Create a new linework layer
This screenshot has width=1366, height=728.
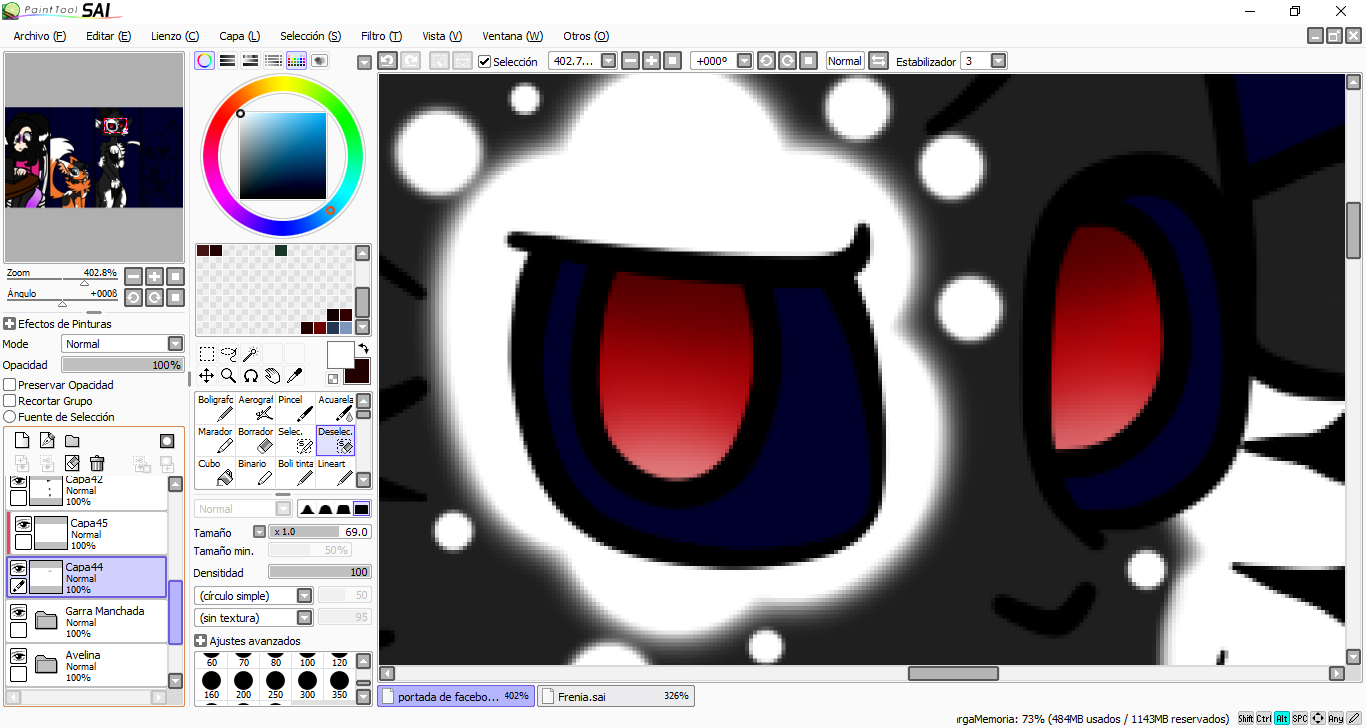[x=46, y=440]
